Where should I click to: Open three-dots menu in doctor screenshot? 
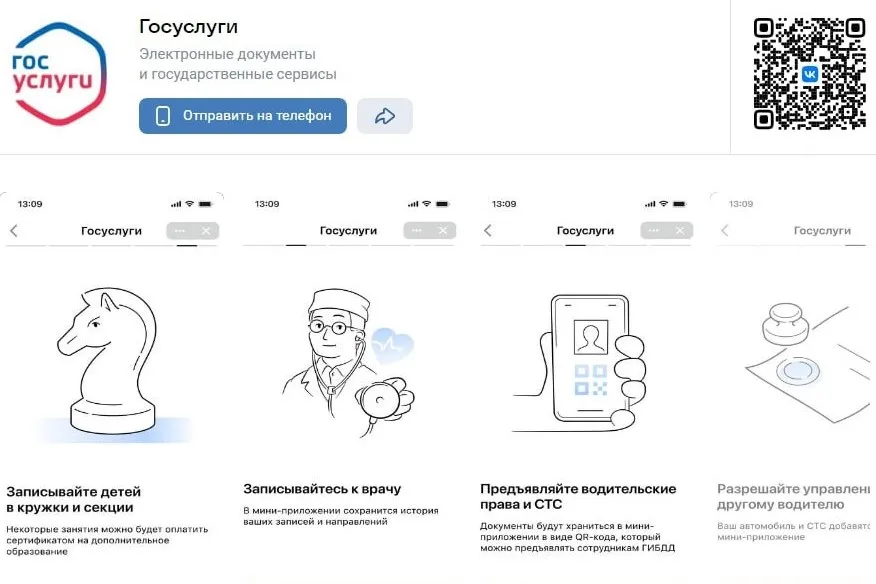[417, 230]
